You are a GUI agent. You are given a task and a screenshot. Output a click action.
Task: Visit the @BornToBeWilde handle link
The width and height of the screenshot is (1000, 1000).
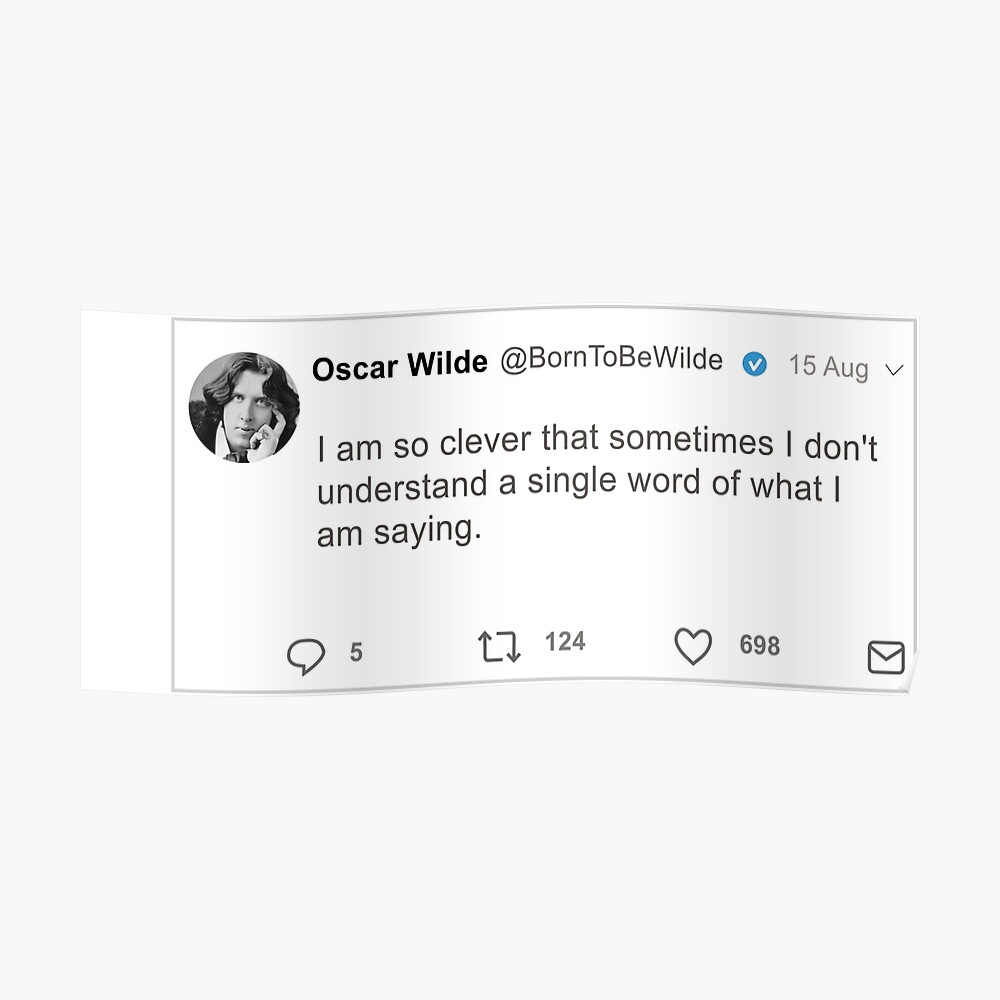pos(611,361)
